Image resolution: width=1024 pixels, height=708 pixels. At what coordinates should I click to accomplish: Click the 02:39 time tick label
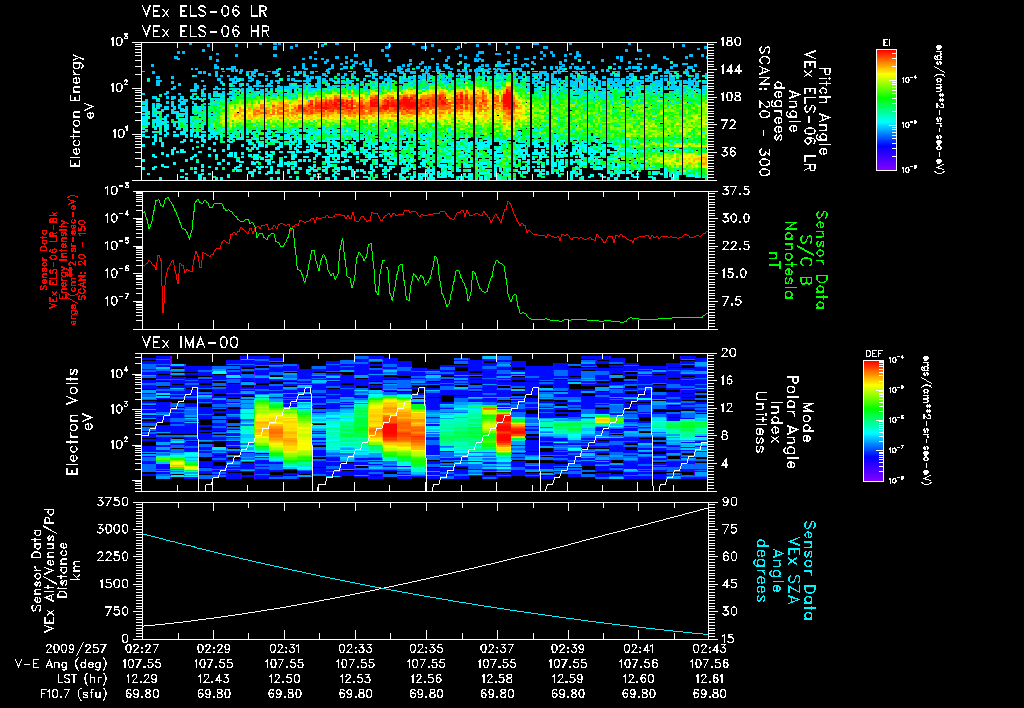point(568,649)
